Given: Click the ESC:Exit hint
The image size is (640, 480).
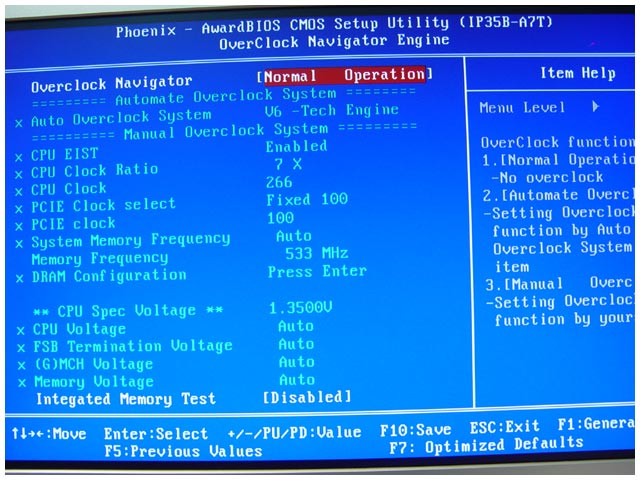Looking at the screenshot, I should click(x=505, y=427).
